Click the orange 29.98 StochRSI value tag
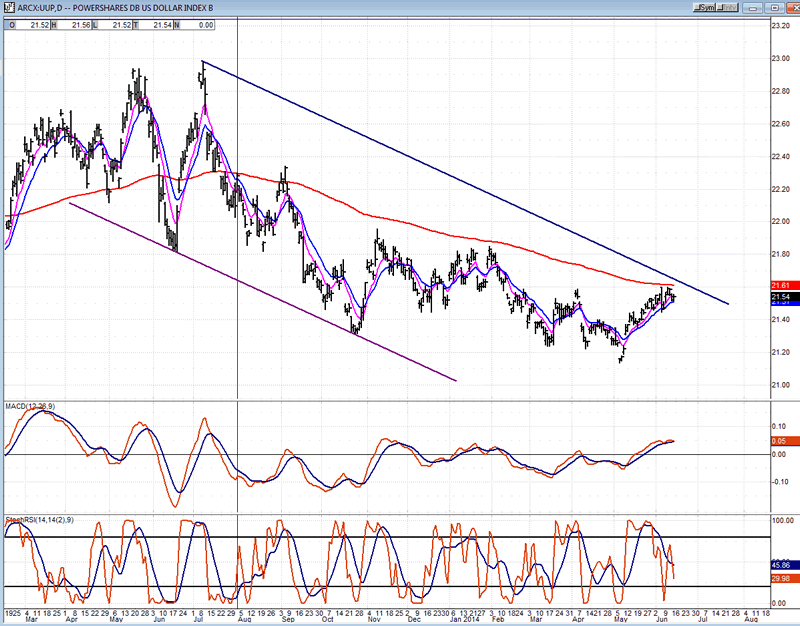The height and width of the screenshot is (626, 800). click(781, 576)
